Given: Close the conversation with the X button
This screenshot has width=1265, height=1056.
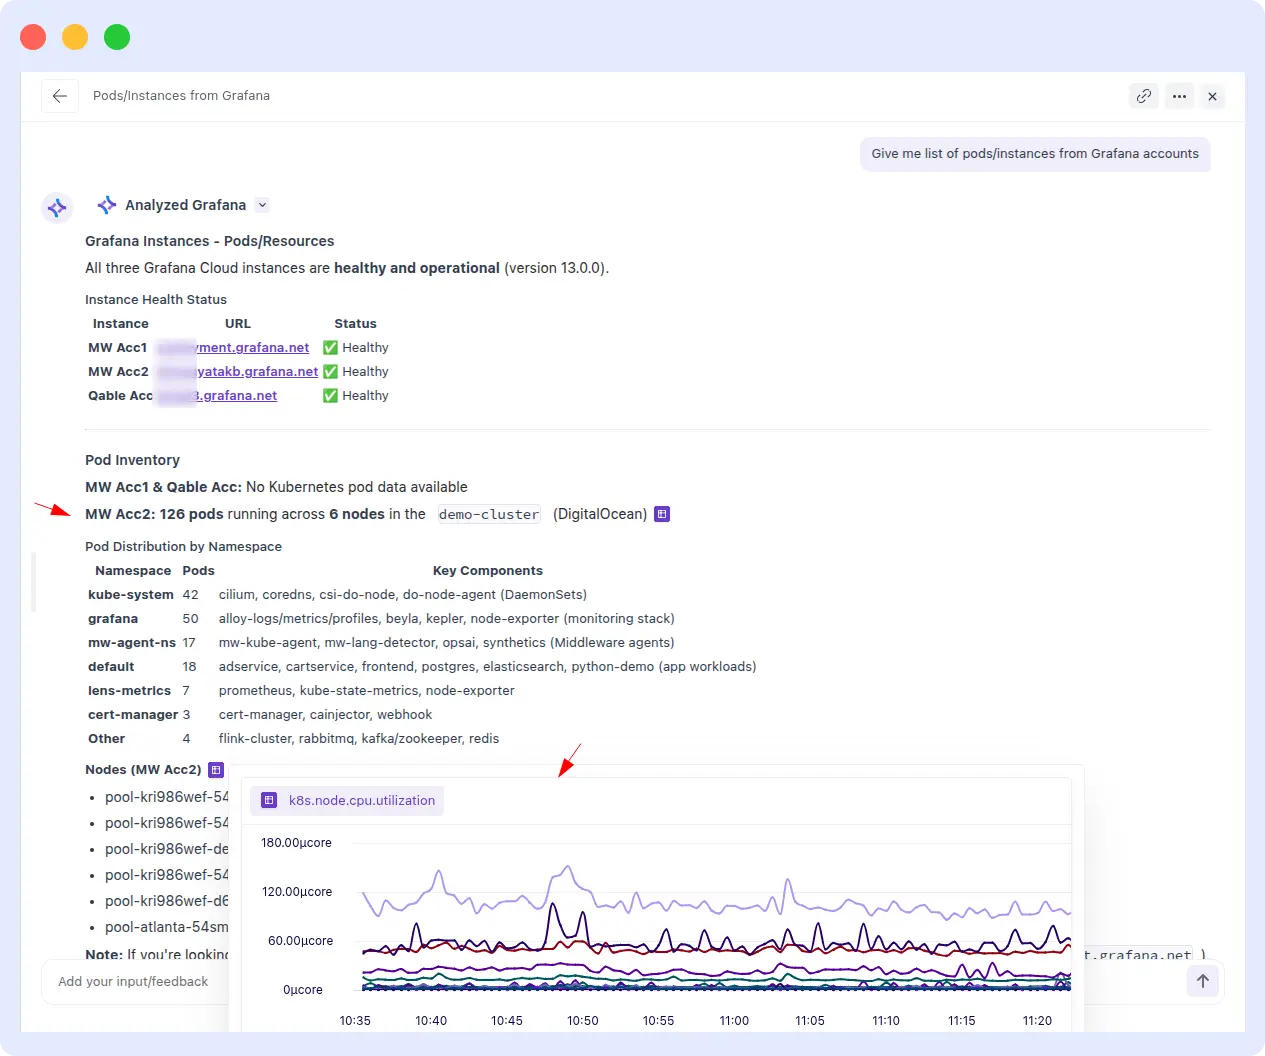Looking at the screenshot, I should pyautogui.click(x=1212, y=96).
